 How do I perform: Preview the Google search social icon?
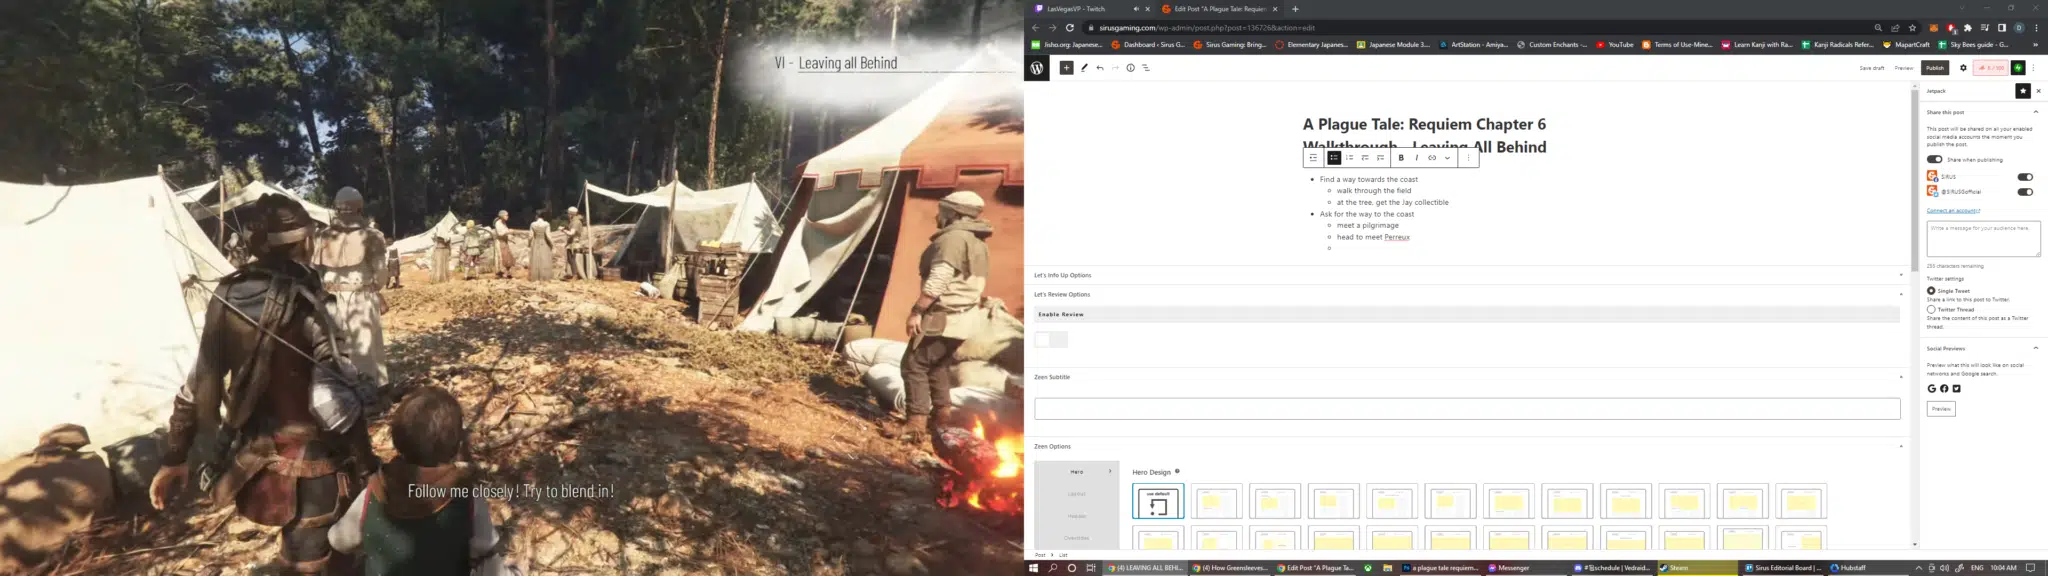tap(1931, 389)
